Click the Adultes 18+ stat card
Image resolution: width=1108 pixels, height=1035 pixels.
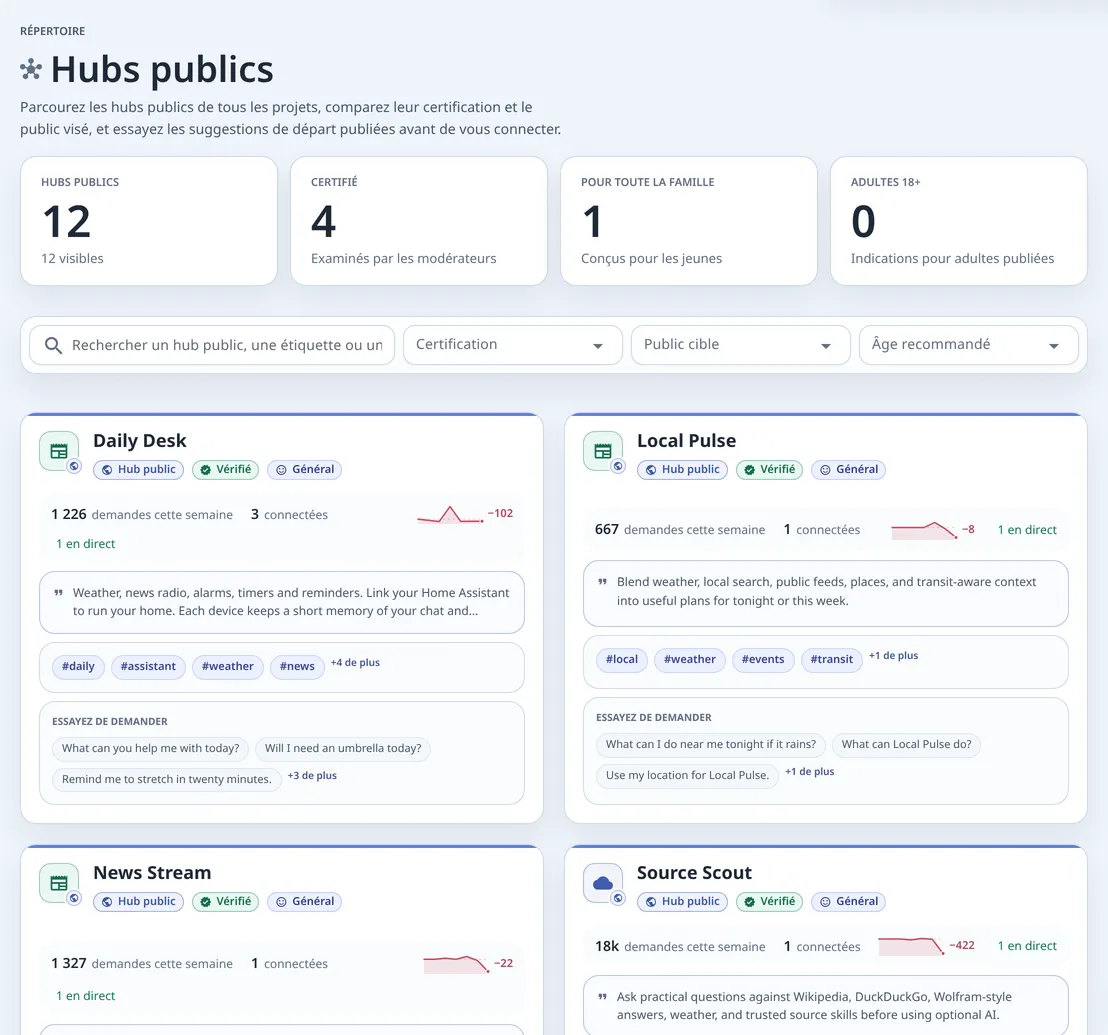pos(959,221)
